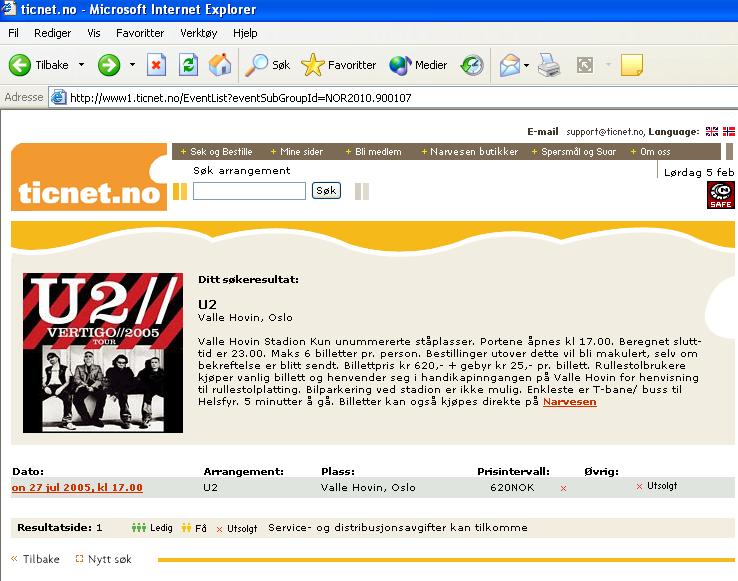This screenshot has width=738, height=581.
Task: Click the U2 Vertigo 2005 tour poster
Action: click(103, 353)
